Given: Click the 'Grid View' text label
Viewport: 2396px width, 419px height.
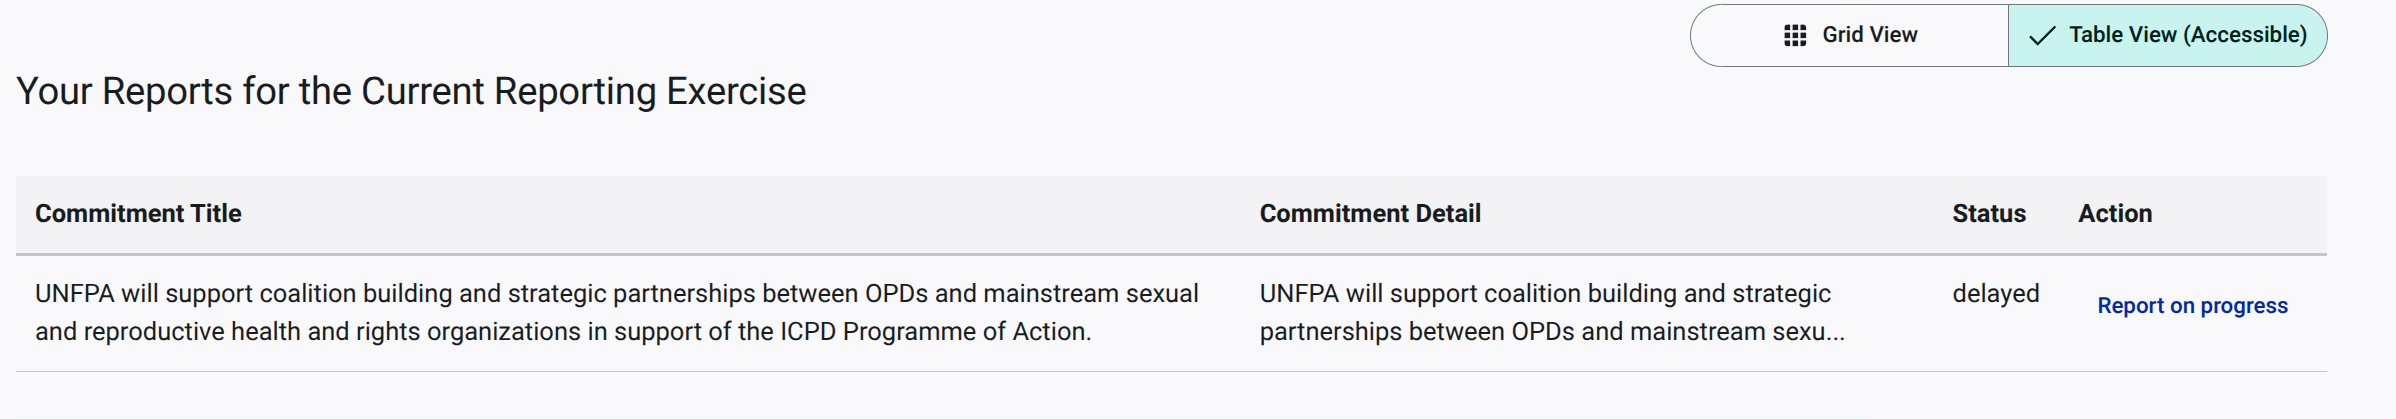Looking at the screenshot, I should coord(1870,35).
